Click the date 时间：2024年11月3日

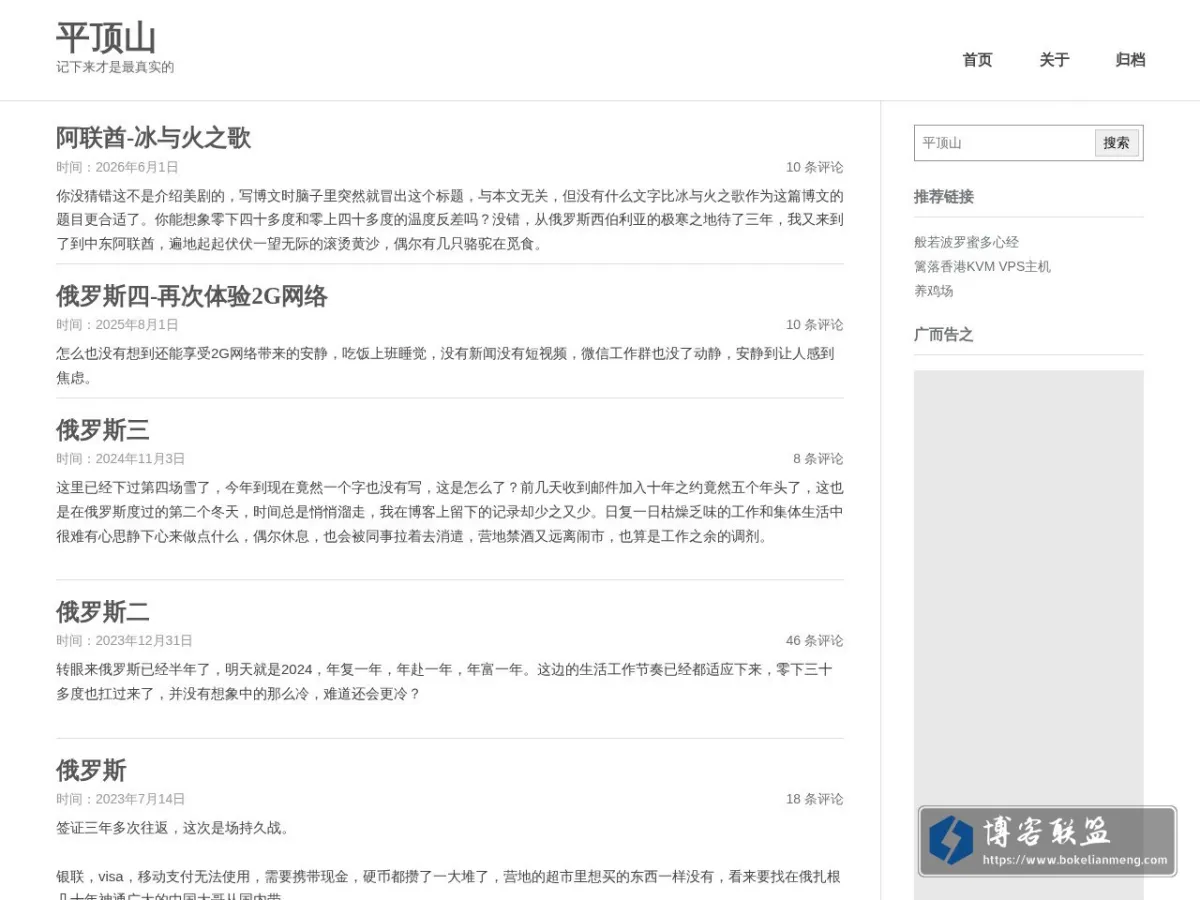tap(121, 459)
